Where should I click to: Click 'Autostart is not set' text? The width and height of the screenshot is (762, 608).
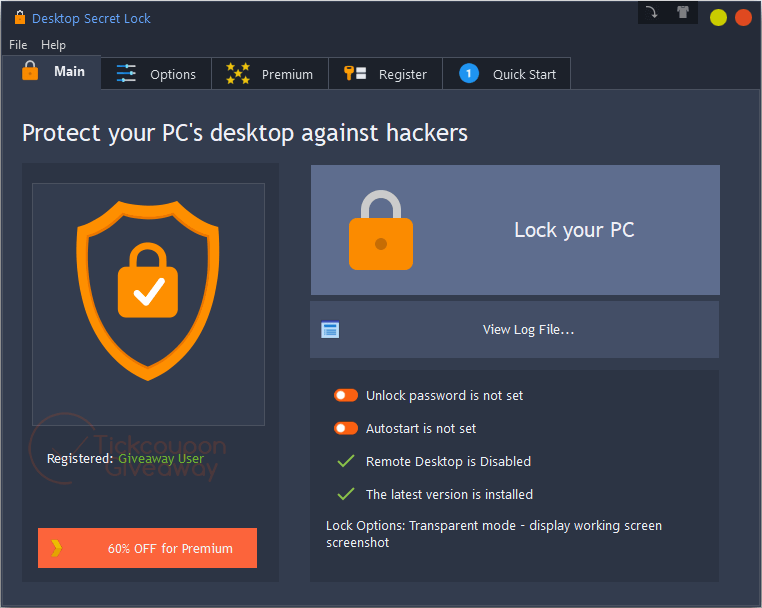(x=421, y=429)
